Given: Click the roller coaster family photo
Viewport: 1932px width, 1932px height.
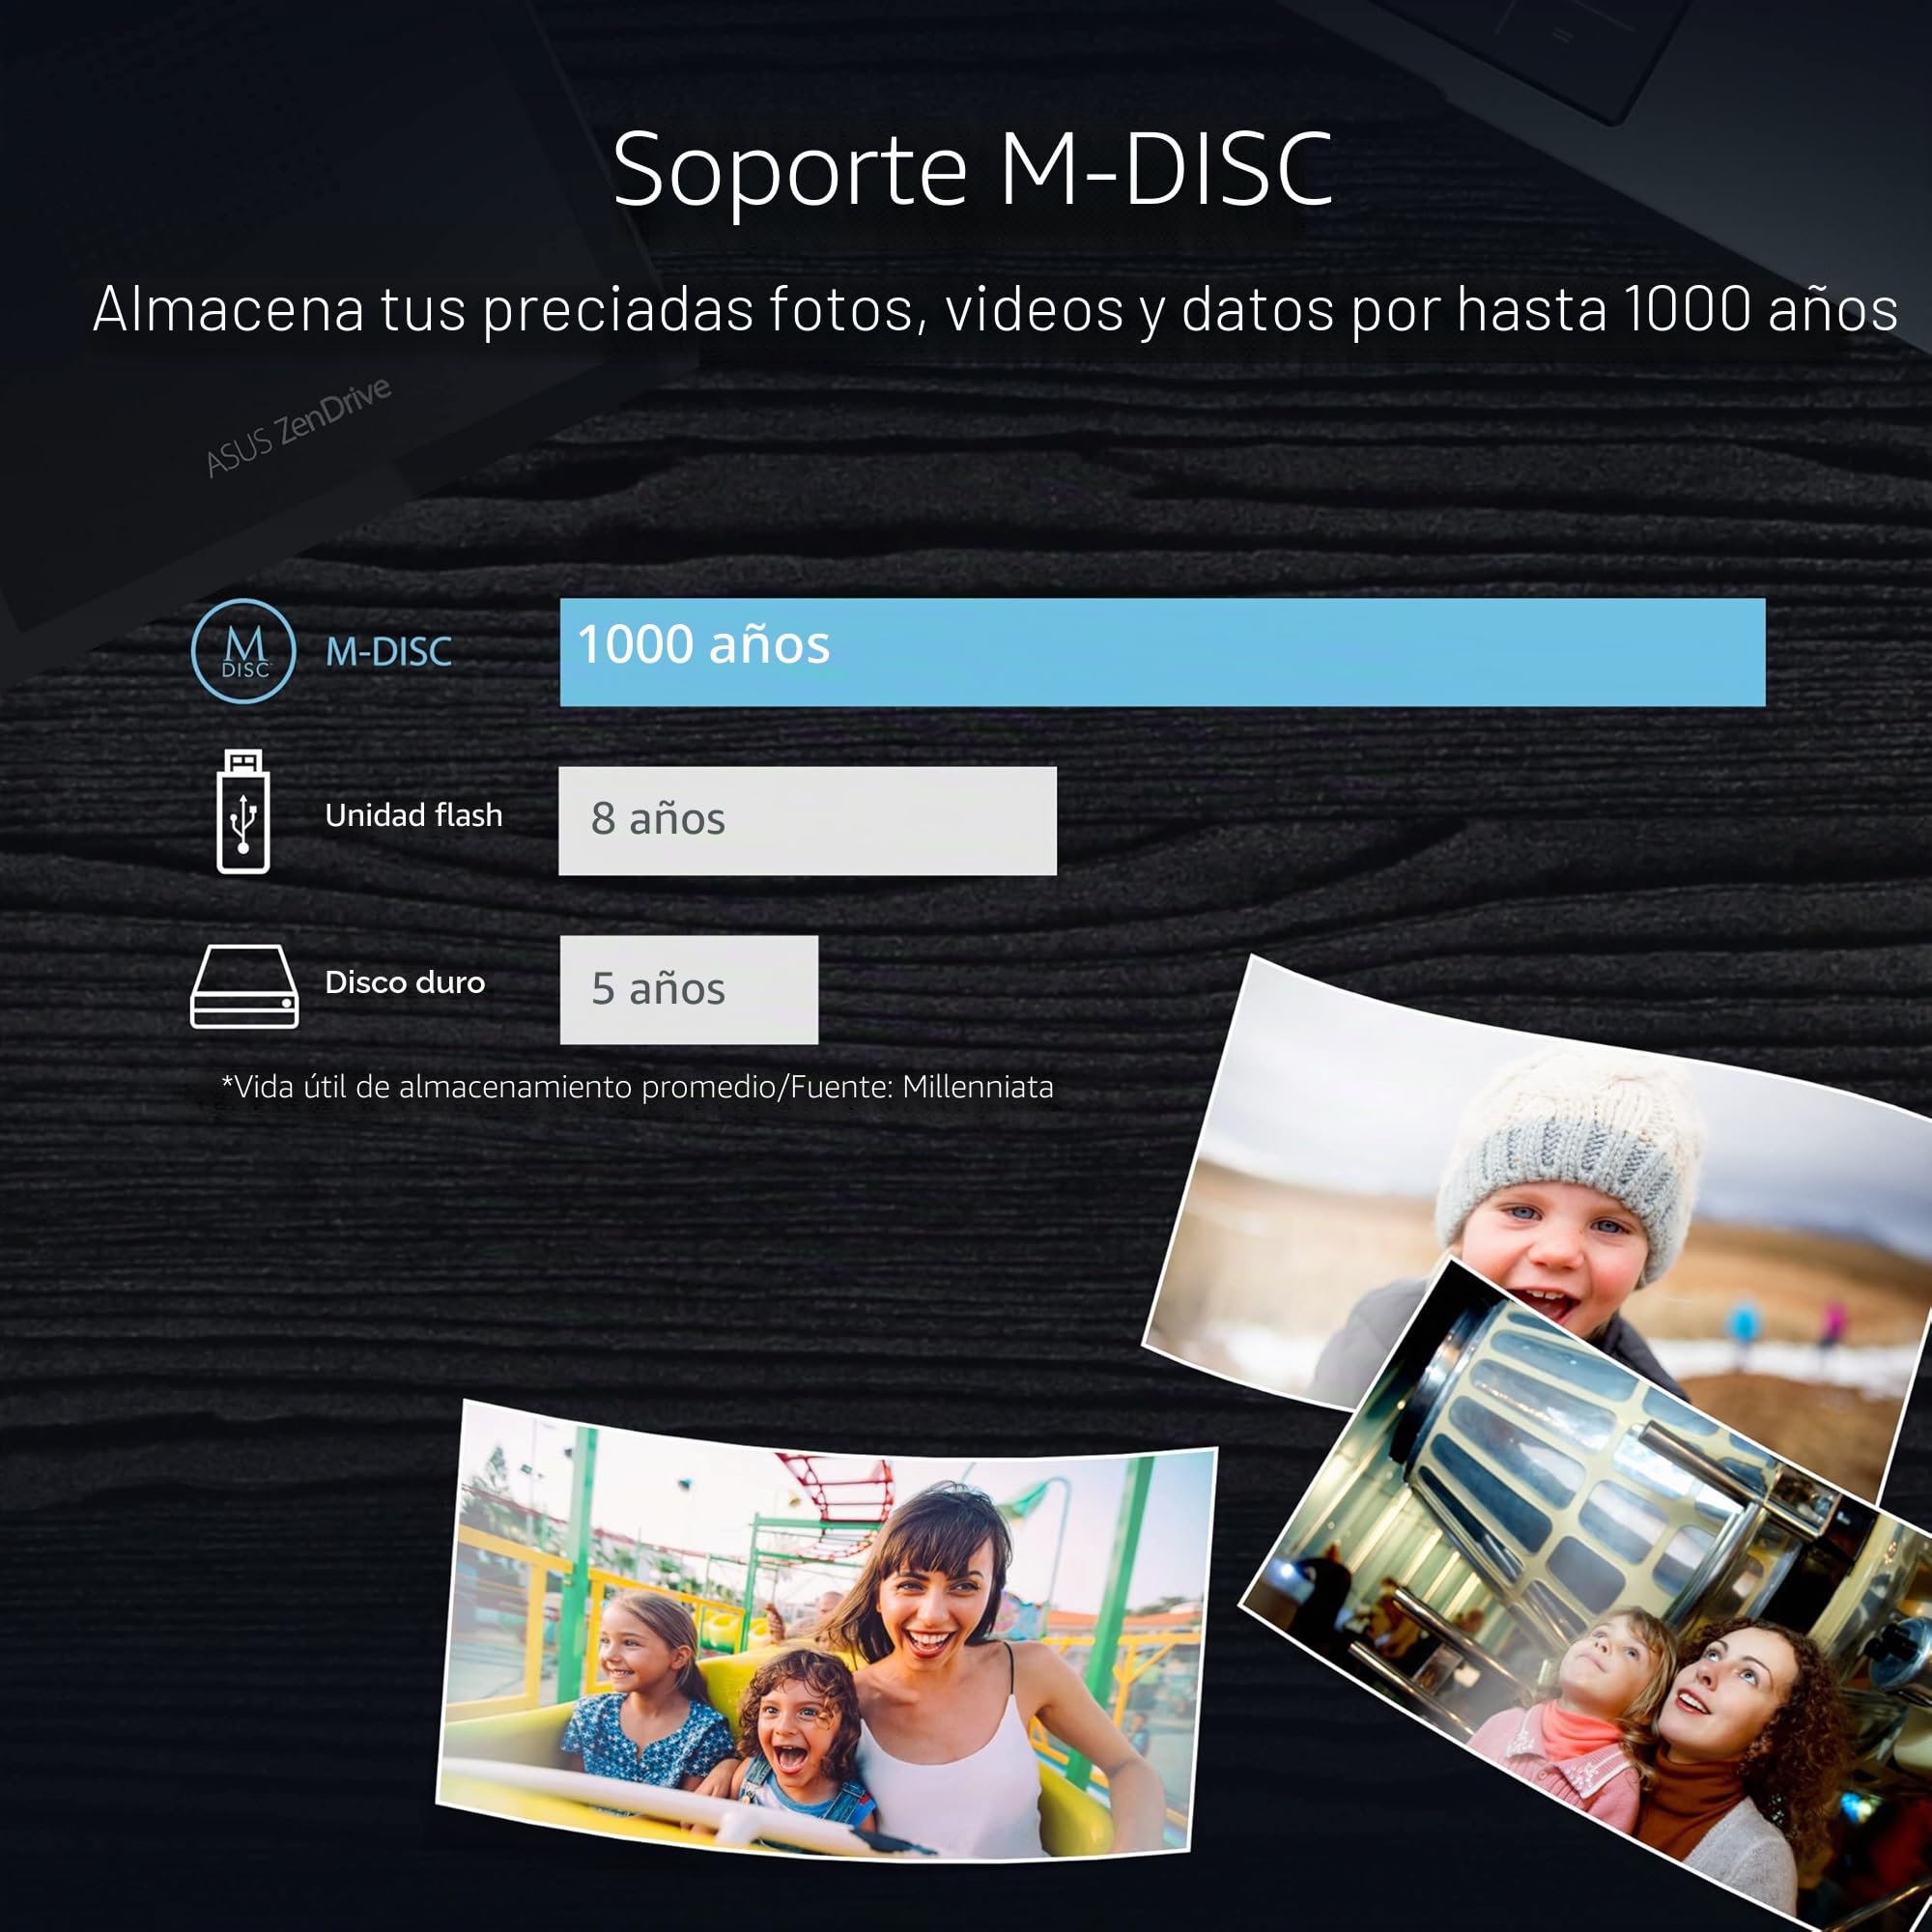Looking at the screenshot, I should tap(826, 1630).
